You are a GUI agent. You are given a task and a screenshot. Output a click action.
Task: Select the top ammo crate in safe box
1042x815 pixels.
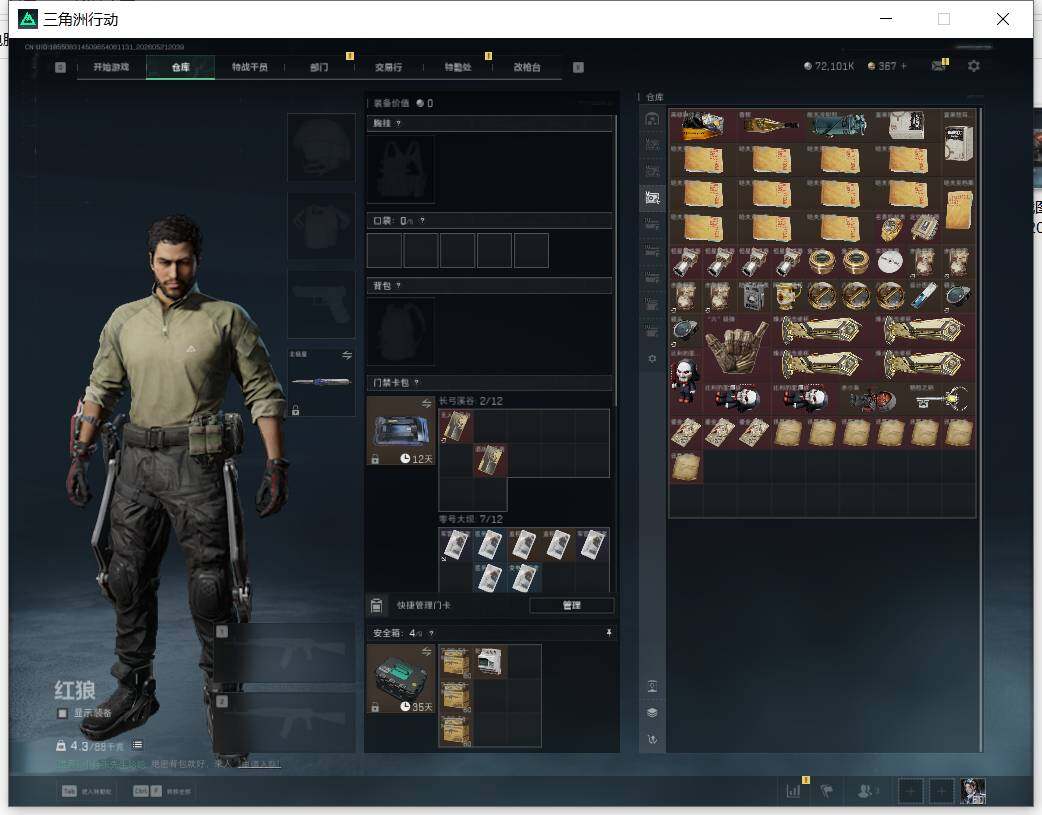coord(456,661)
